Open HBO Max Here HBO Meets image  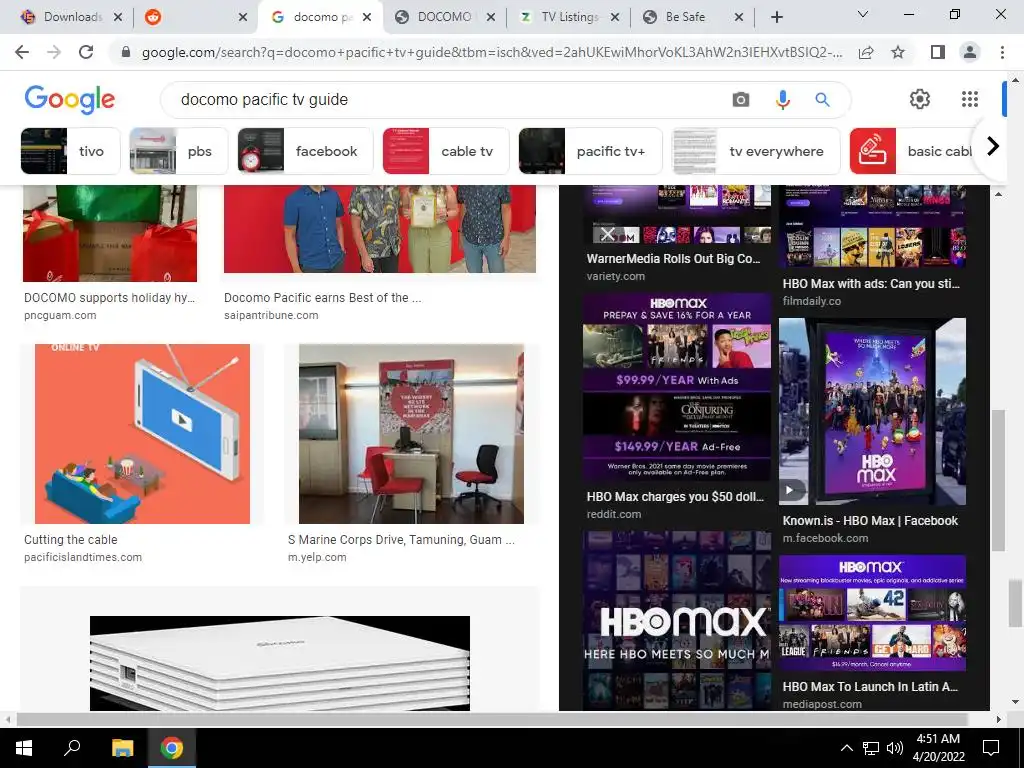[677, 620]
